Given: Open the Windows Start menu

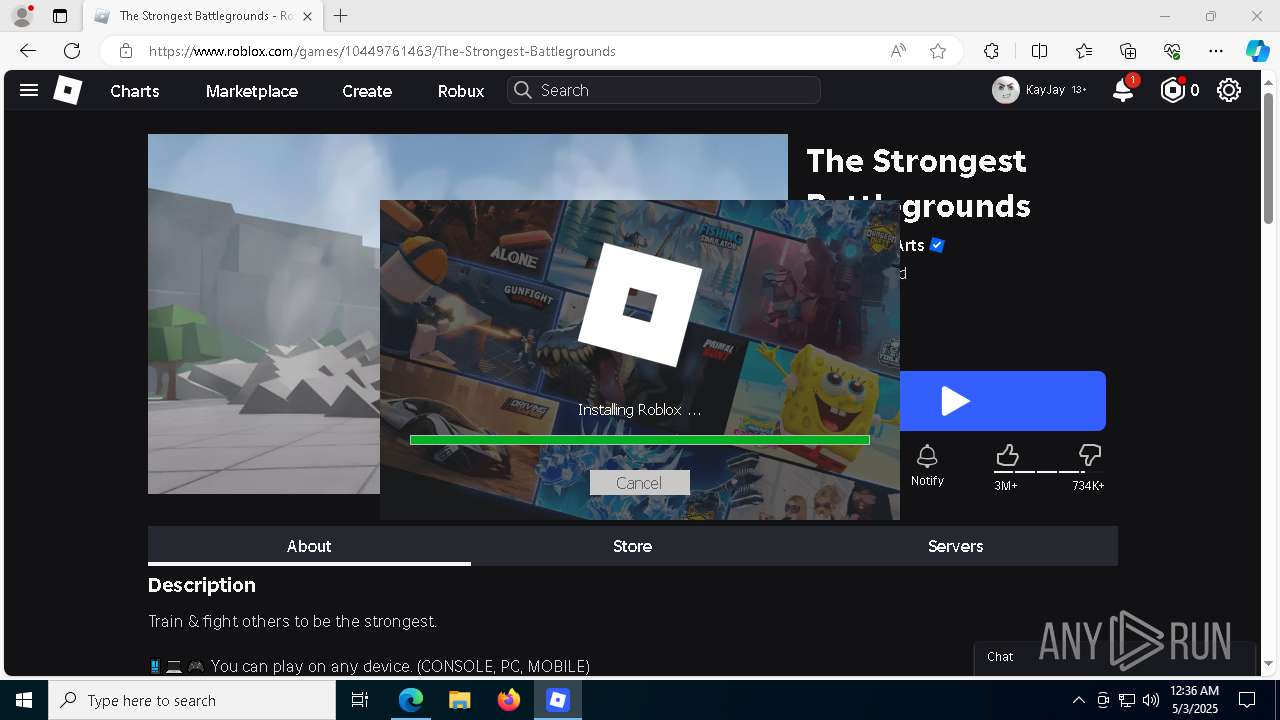Looking at the screenshot, I should 24,700.
